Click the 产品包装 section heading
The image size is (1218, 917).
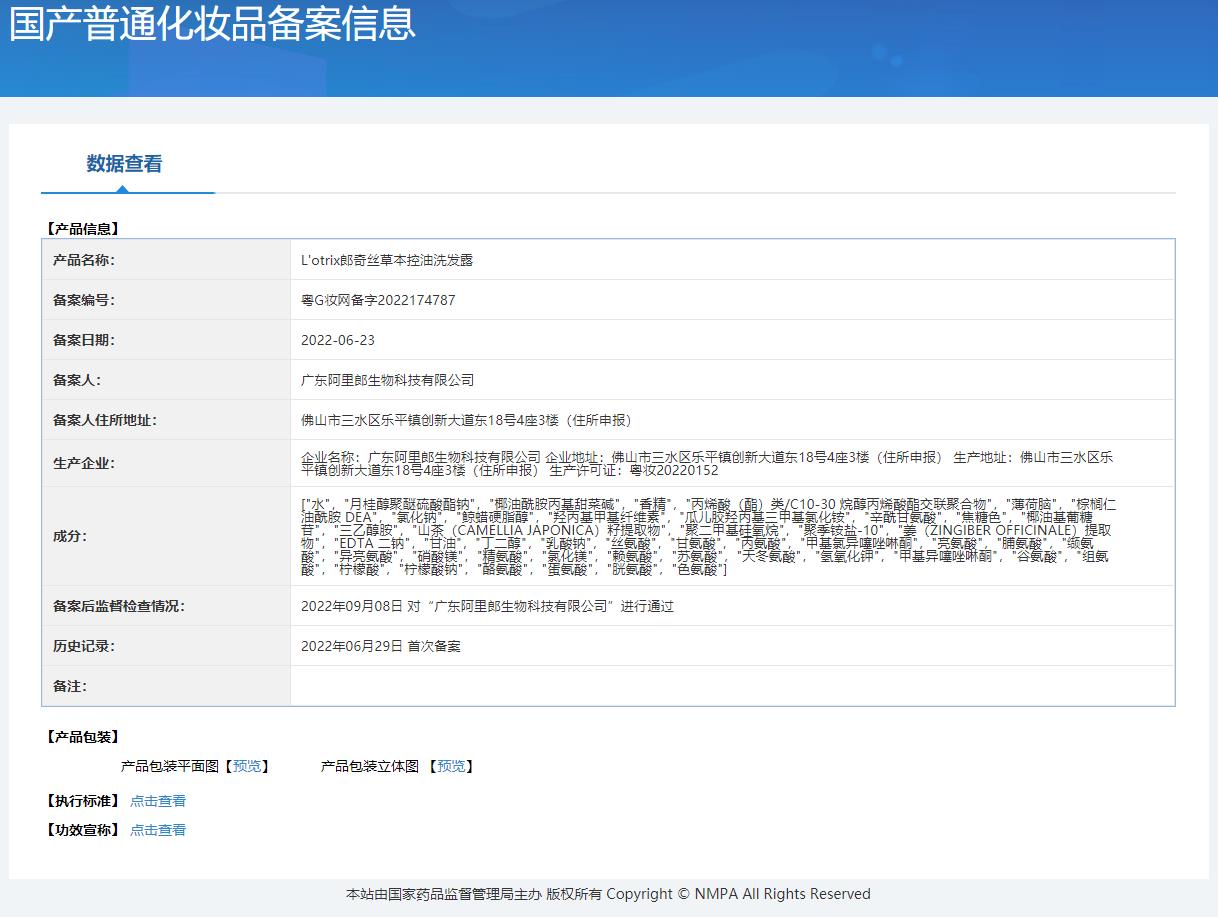[x=83, y=737]
